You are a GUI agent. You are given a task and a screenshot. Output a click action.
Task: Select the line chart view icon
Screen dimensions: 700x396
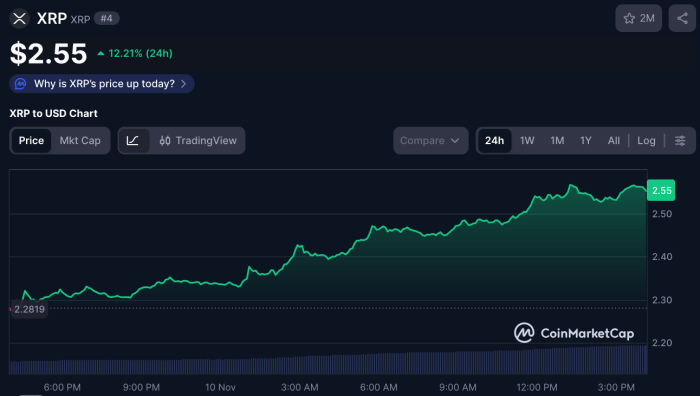coord(133,141)
